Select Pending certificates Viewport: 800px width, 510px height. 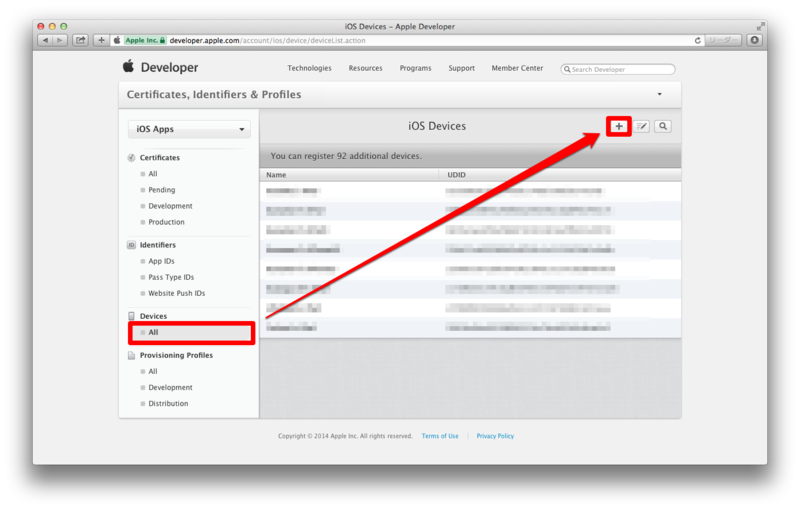pyautogui.click(x=161, y=190)
